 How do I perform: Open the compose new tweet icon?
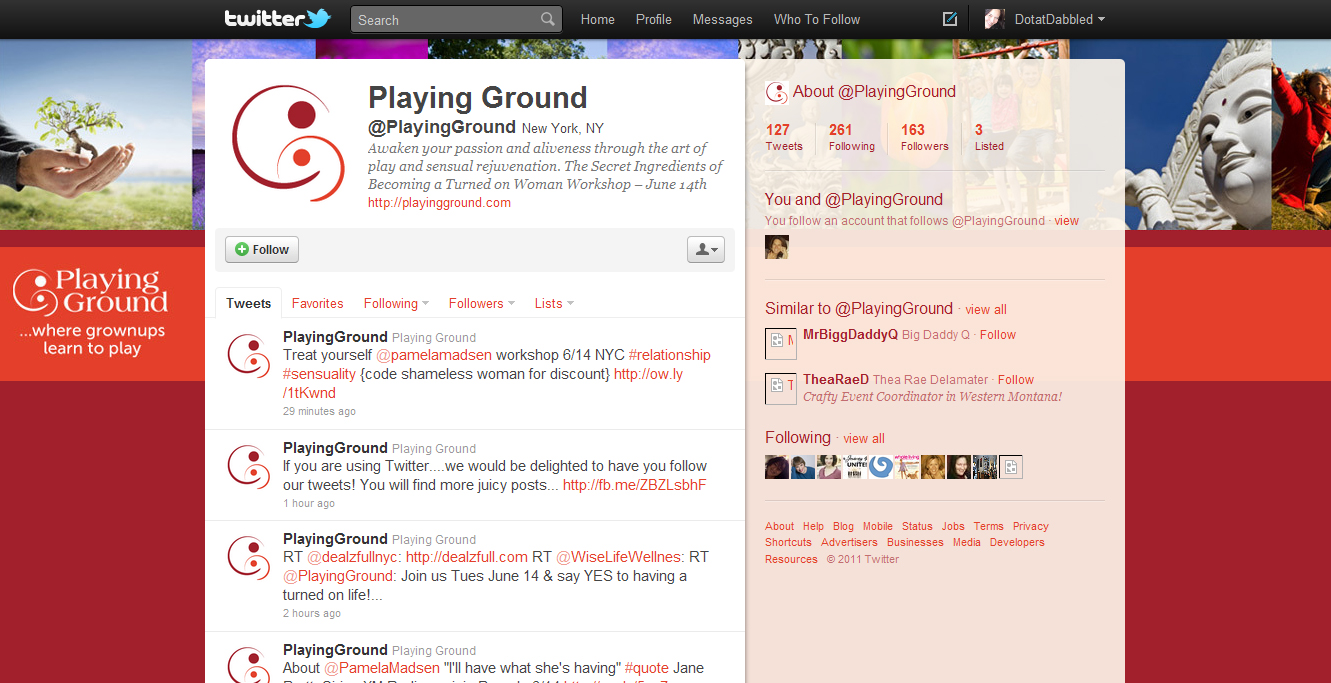coord(950,19)
